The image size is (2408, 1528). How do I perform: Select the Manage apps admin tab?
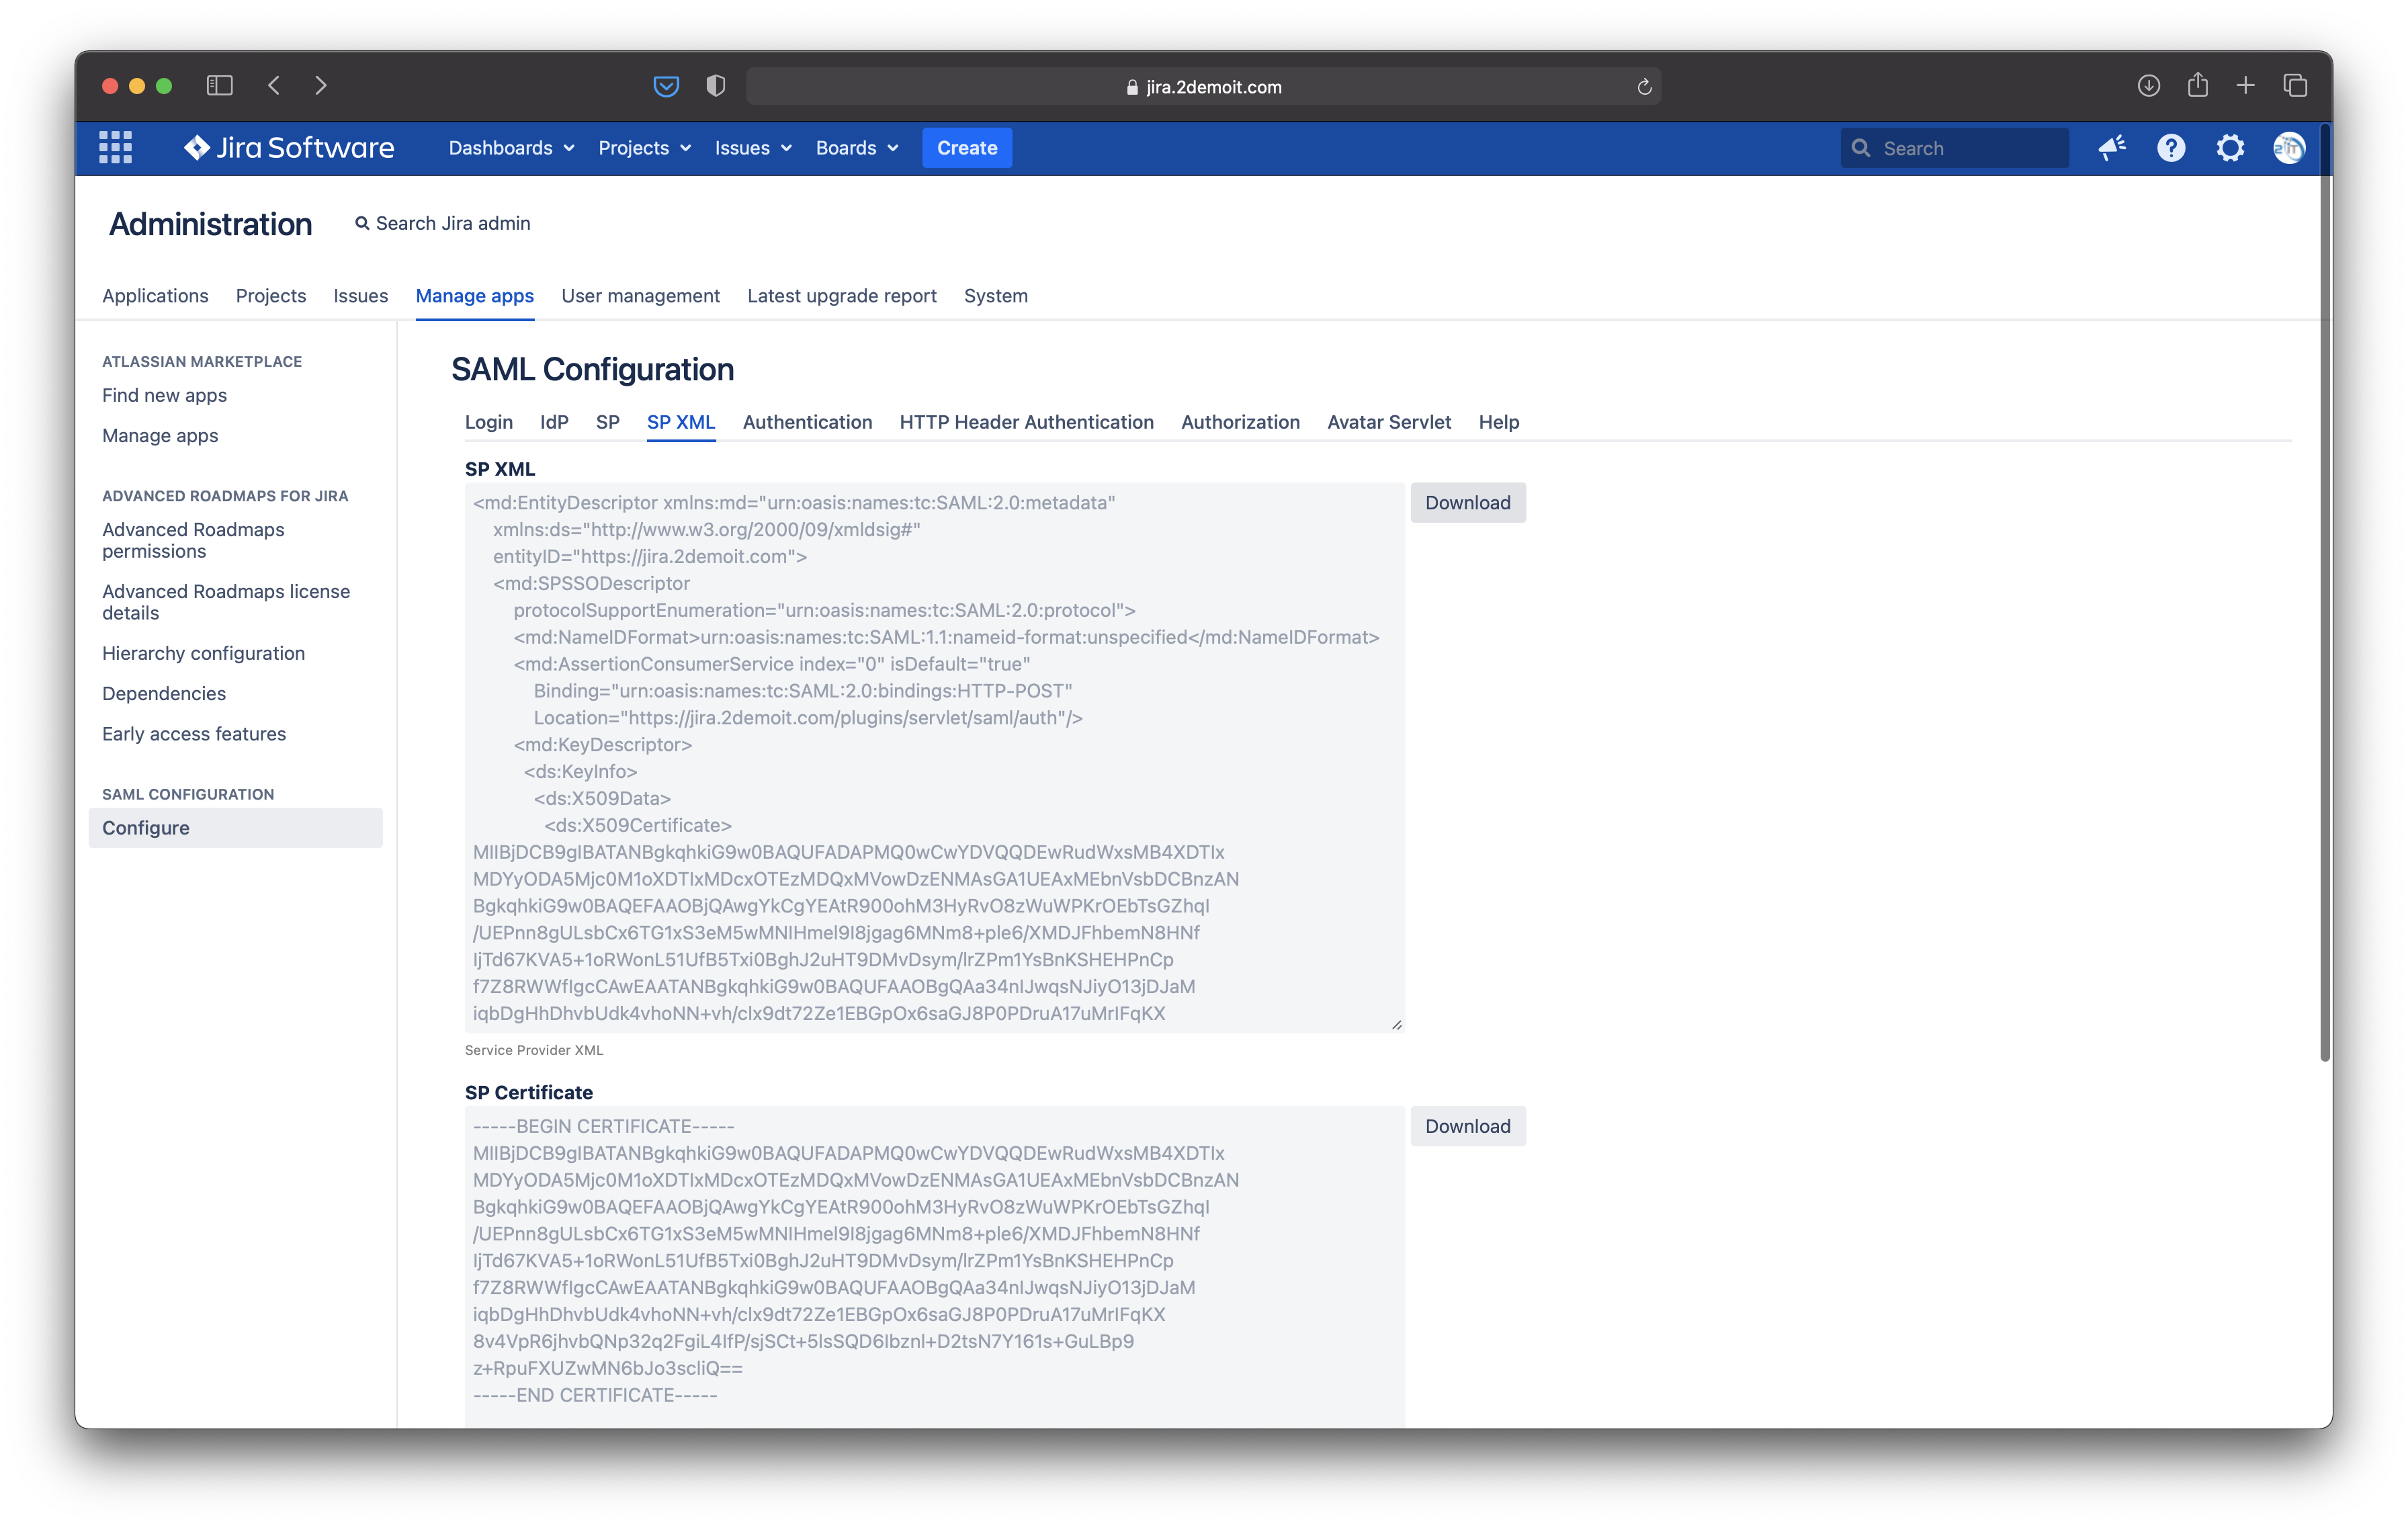coord(475,296)
